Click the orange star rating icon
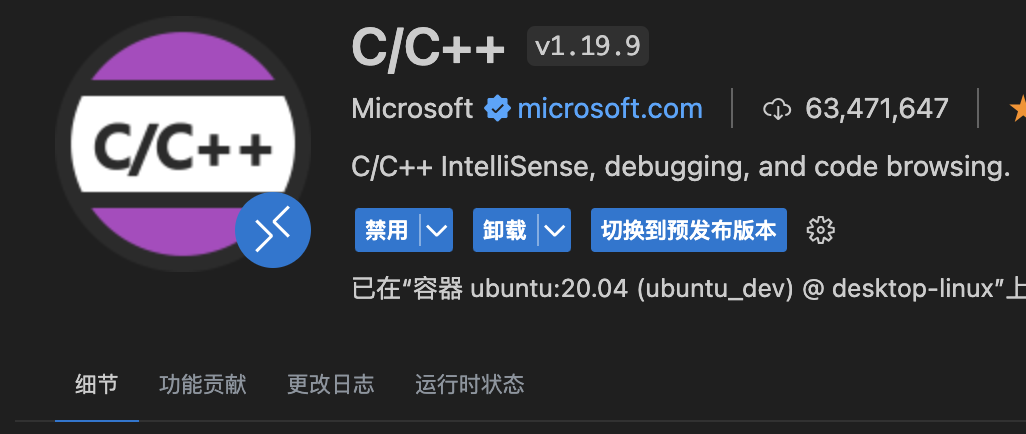 [x=1018, y=109]
